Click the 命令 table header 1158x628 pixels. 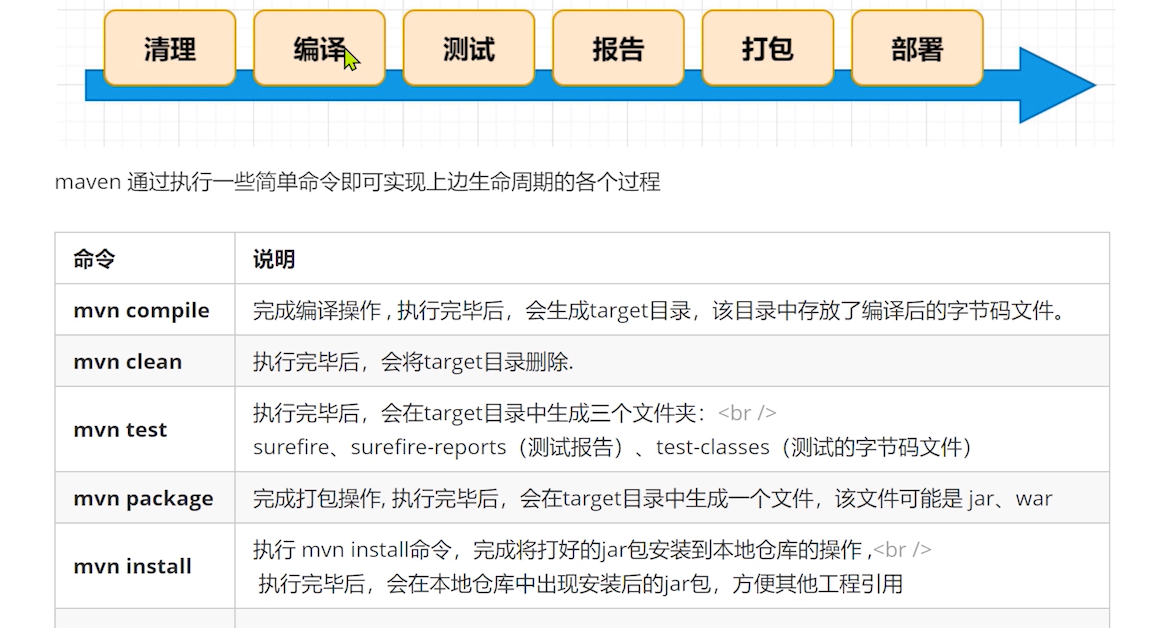94,259
